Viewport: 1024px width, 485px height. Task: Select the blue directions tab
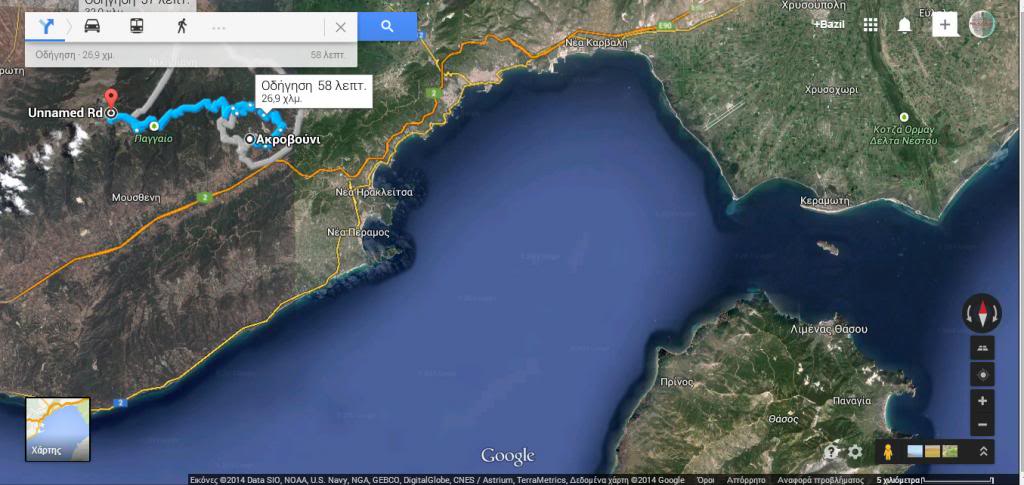(46, 27)
